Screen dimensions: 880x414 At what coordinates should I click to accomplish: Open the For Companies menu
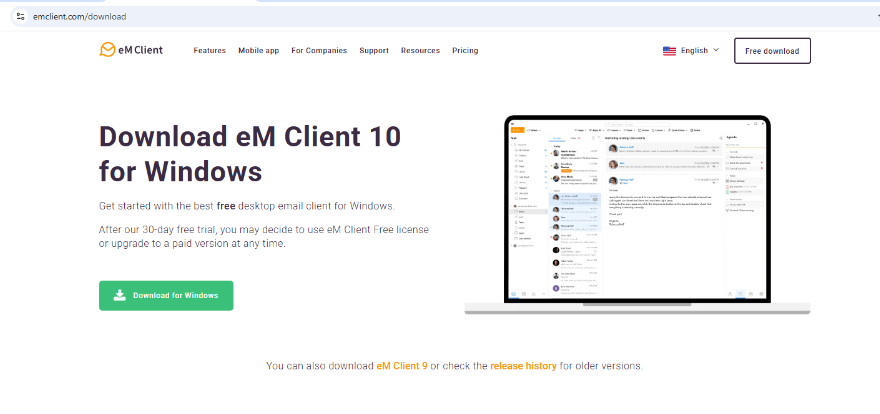(319, 50)
